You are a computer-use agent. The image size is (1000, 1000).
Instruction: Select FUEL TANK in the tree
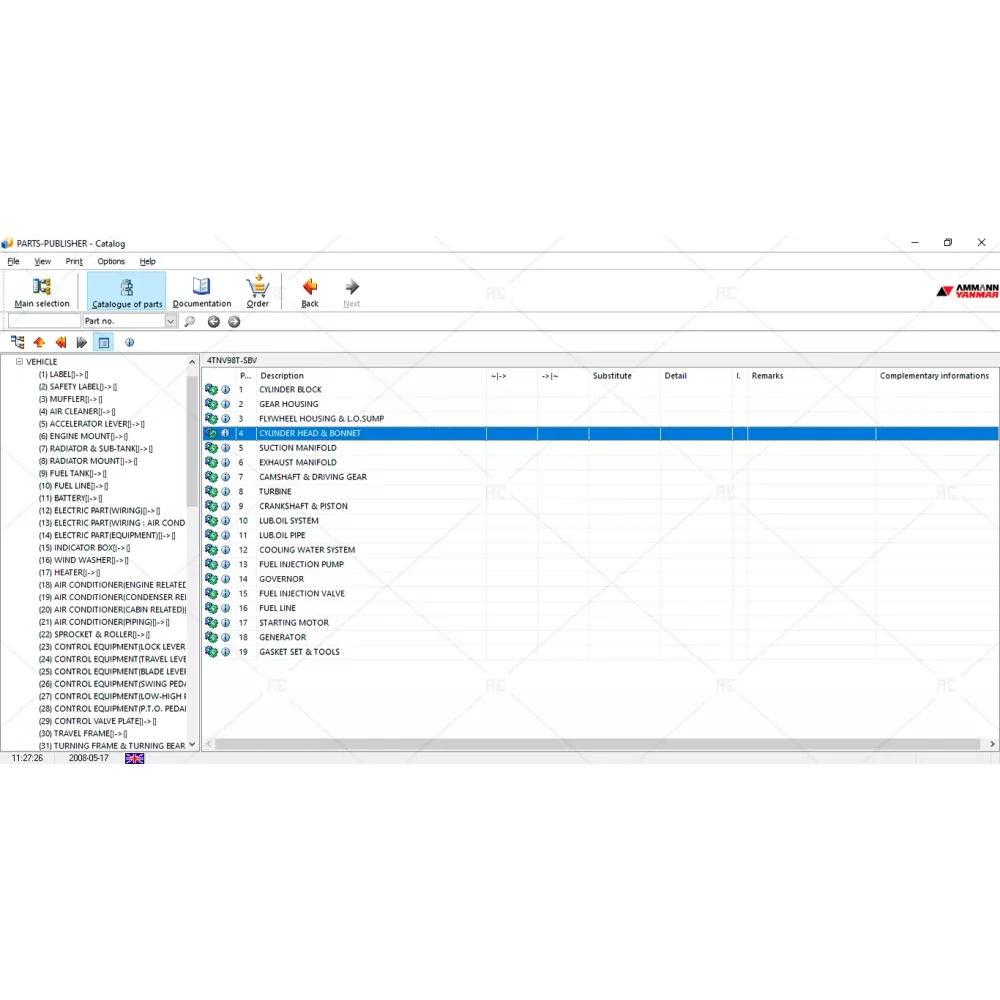[71, 474]
